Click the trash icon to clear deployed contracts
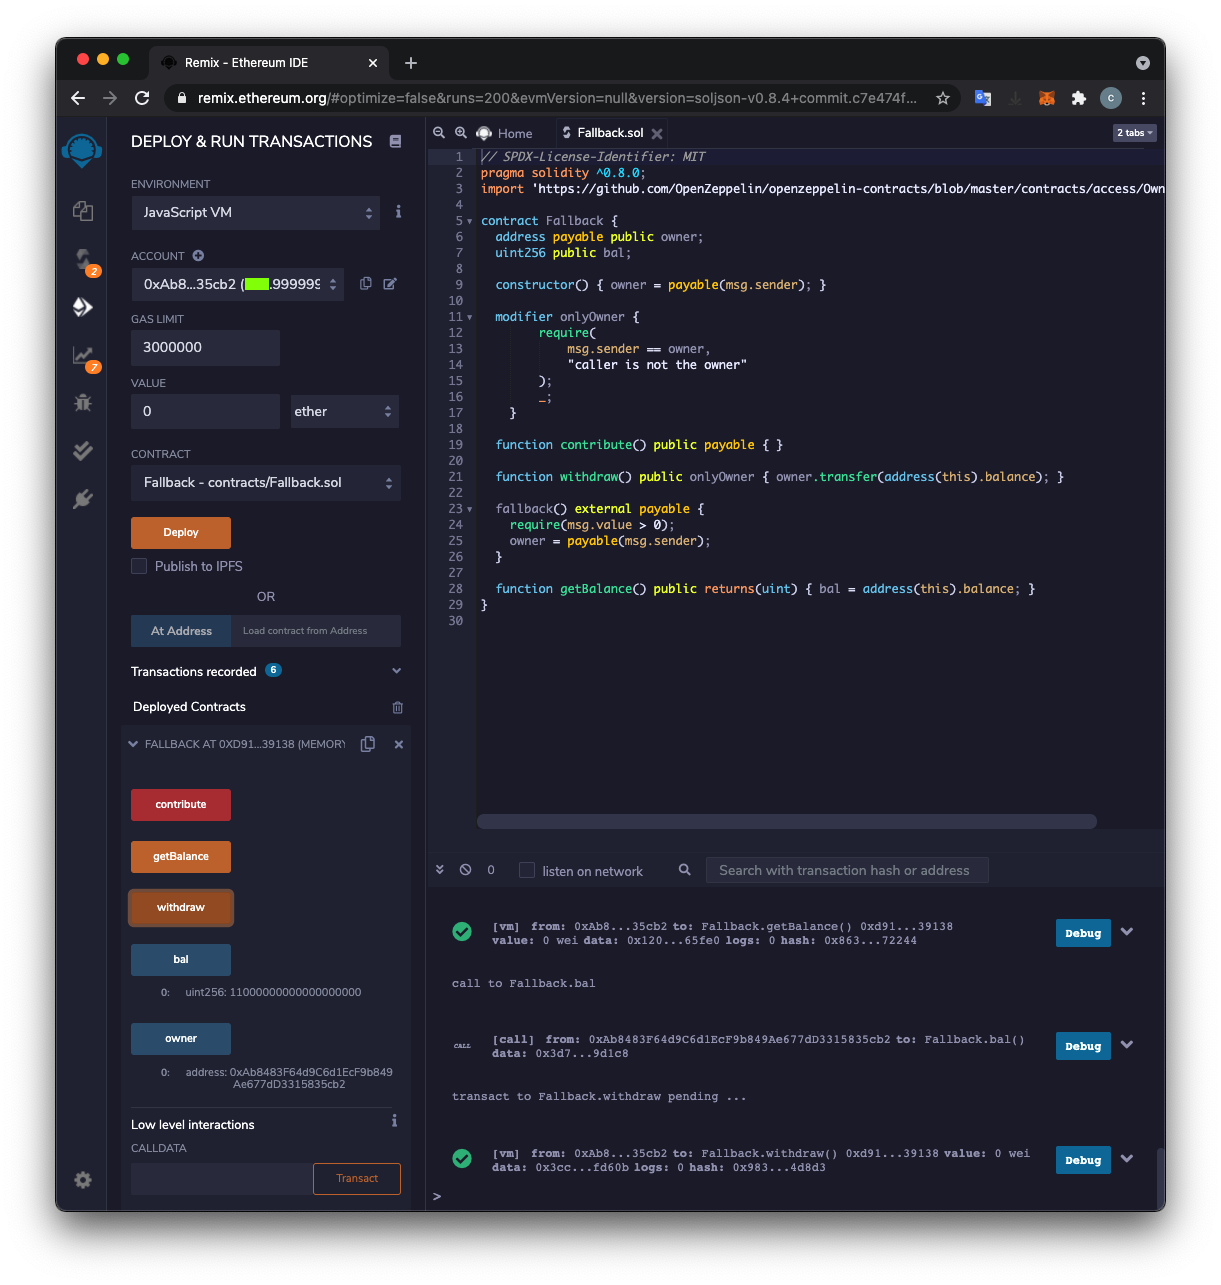This screenshot has width=1221, height=1285. pyautogui.click(x=398, y=707)
